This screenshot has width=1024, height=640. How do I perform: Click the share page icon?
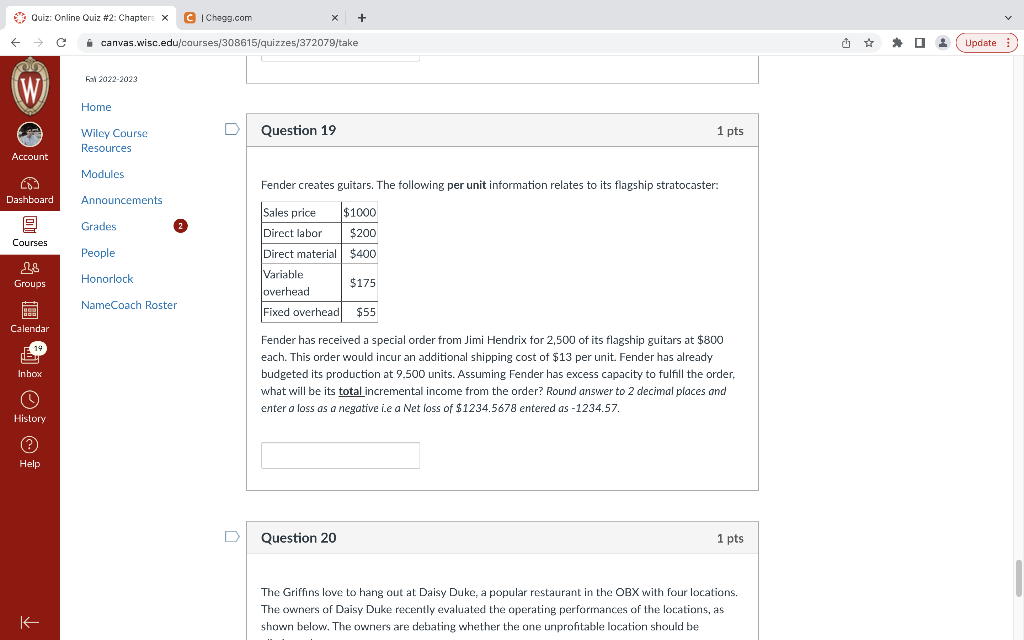click(846, 42)
